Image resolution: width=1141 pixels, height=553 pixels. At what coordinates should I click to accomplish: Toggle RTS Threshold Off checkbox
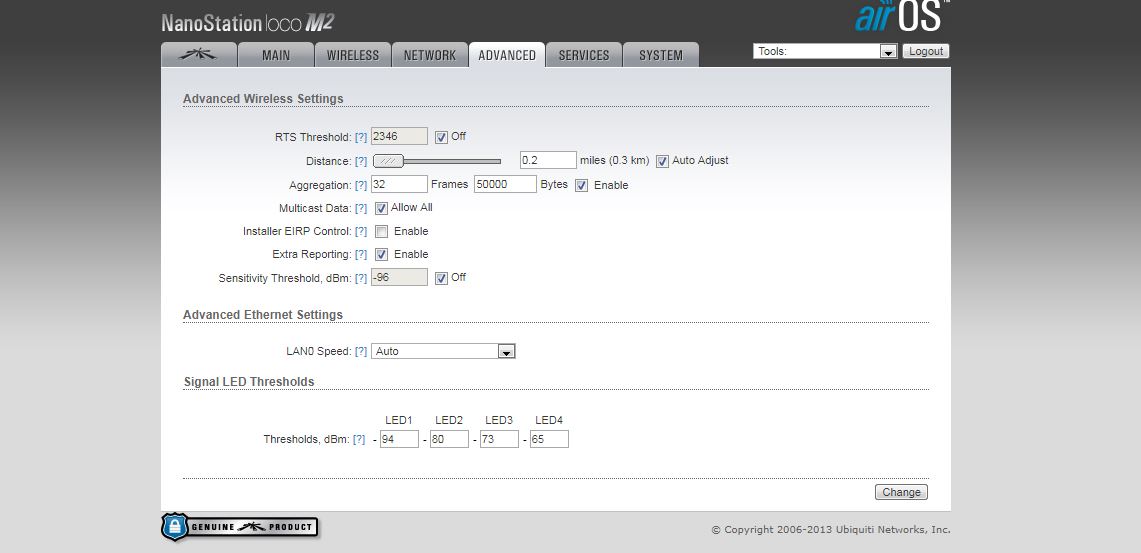[x=441, y=137]
